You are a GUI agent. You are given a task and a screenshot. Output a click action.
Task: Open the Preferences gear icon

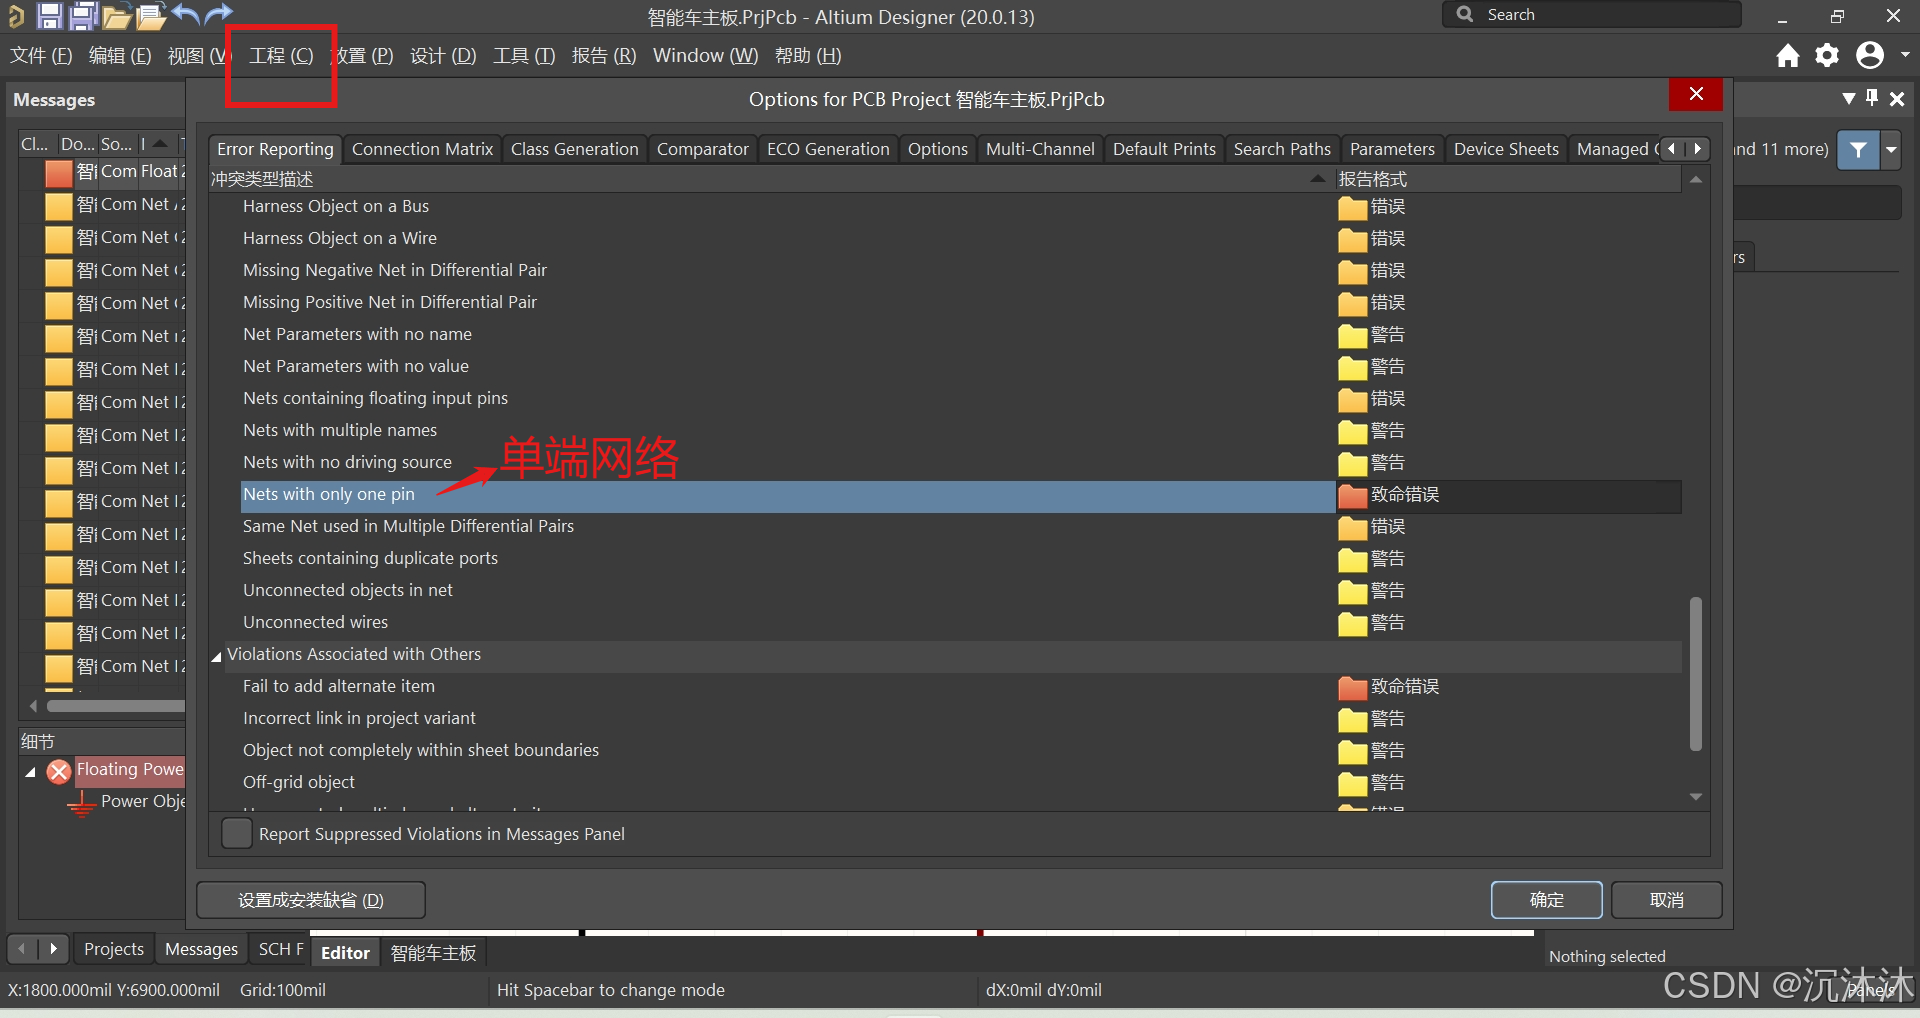(1827, 55)
